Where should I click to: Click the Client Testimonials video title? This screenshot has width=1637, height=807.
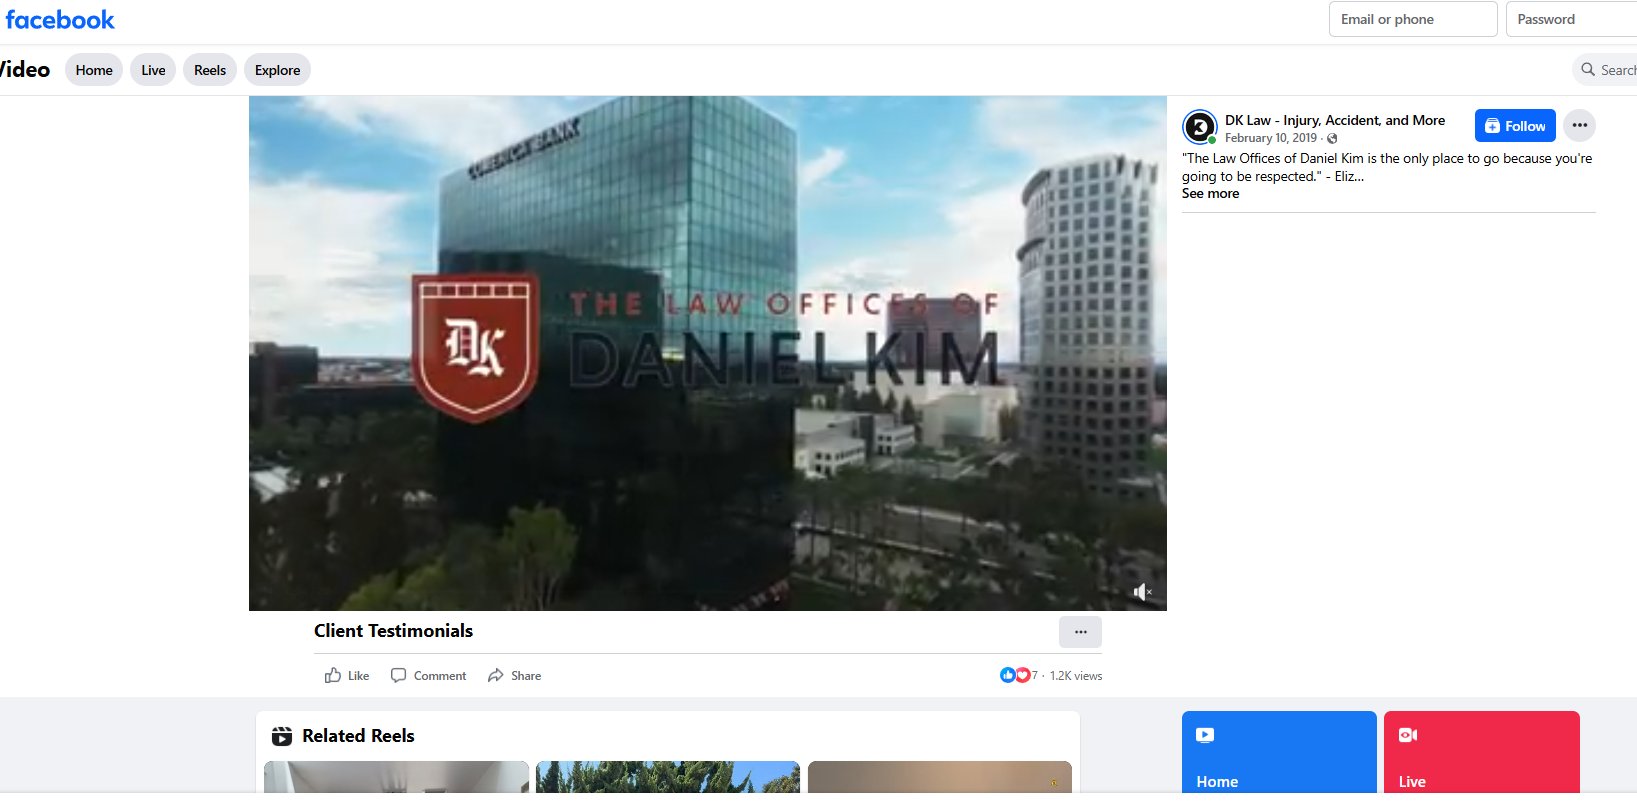[x=393, y=631]
